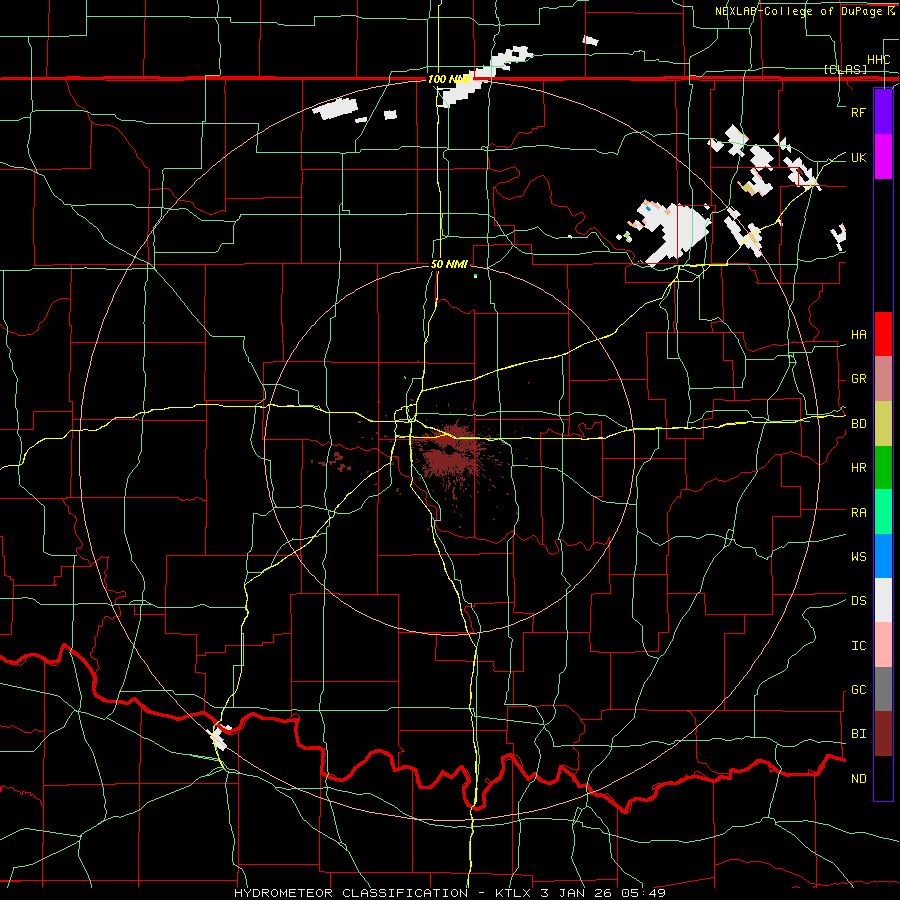Click the RA legend label

pos(858,513)
